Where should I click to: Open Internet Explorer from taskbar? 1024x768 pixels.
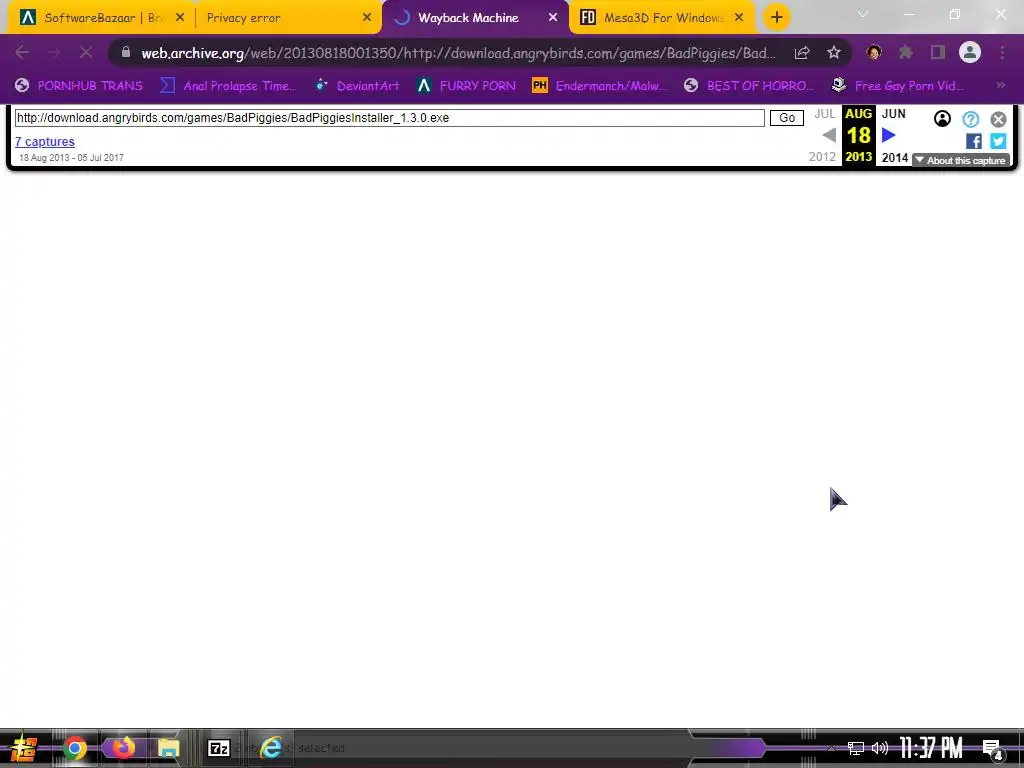(270, 748)
